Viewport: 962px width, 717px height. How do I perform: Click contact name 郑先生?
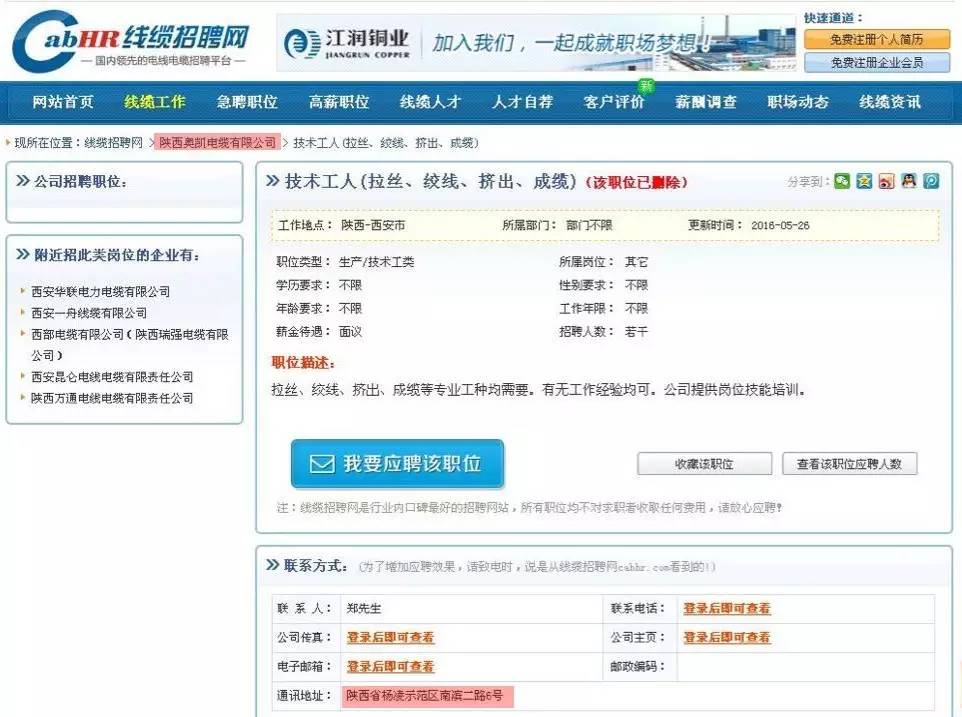click(x=364, y=608)
